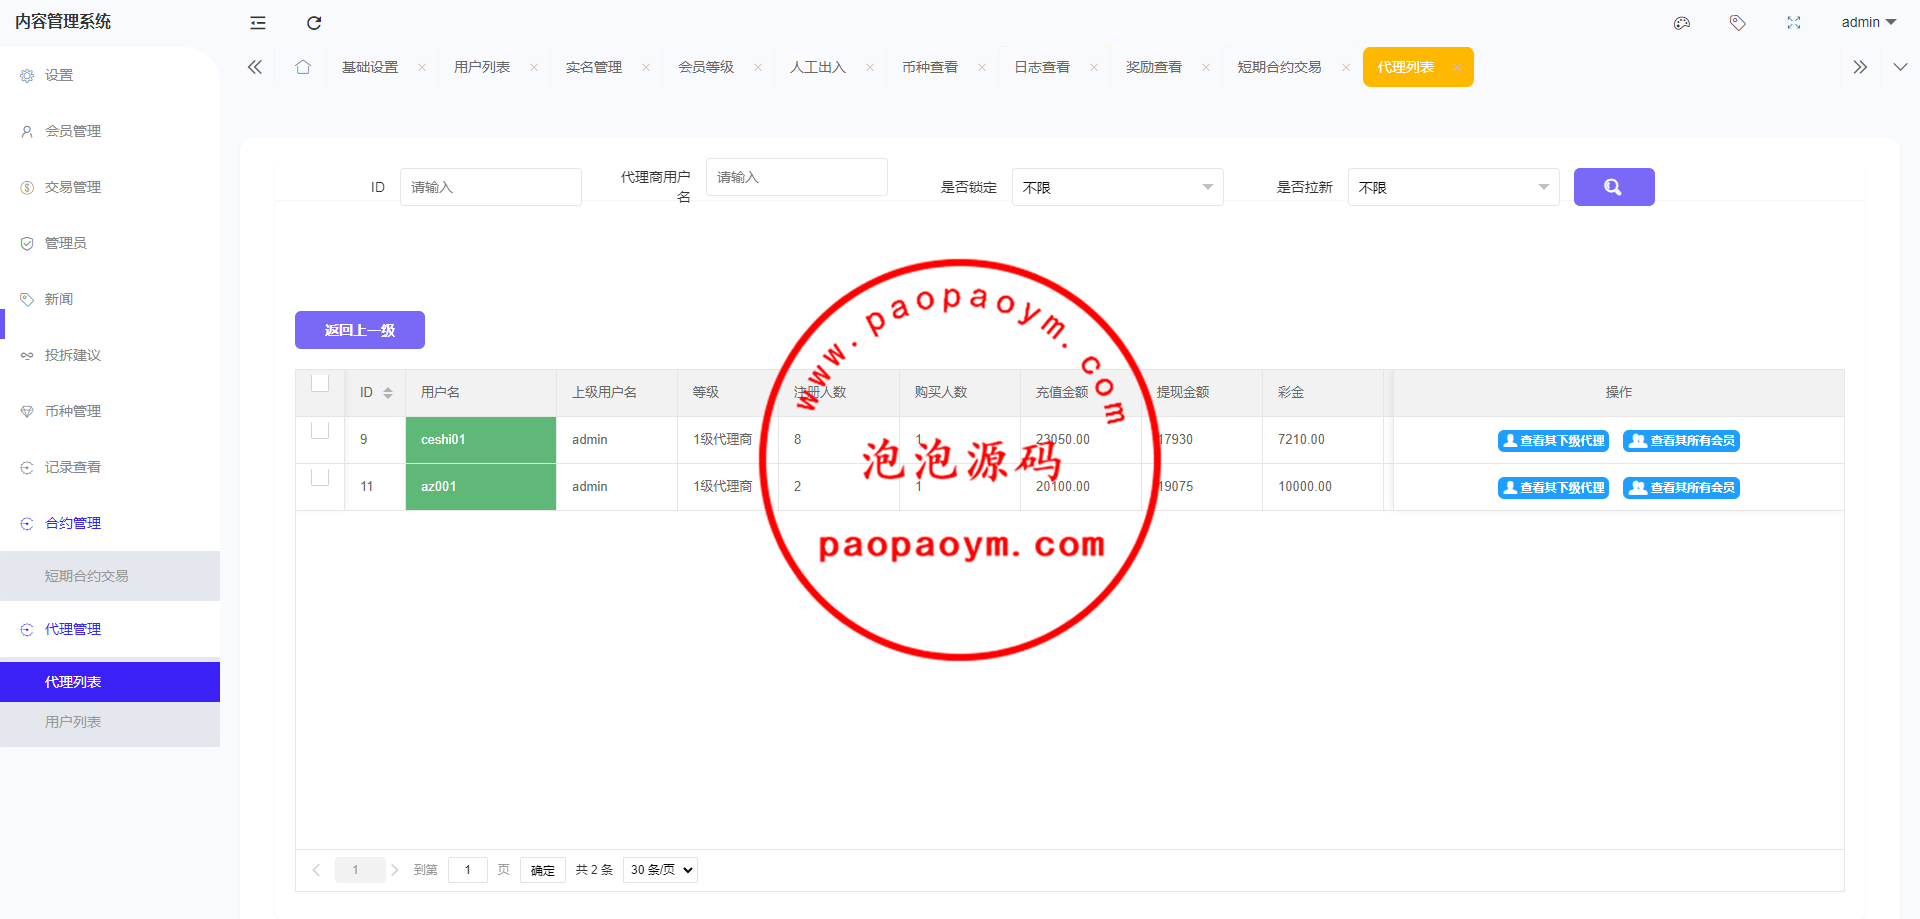Check the row checkbox for ceshi01
This screenshot has width=1920, height=919.
[320, 430]
